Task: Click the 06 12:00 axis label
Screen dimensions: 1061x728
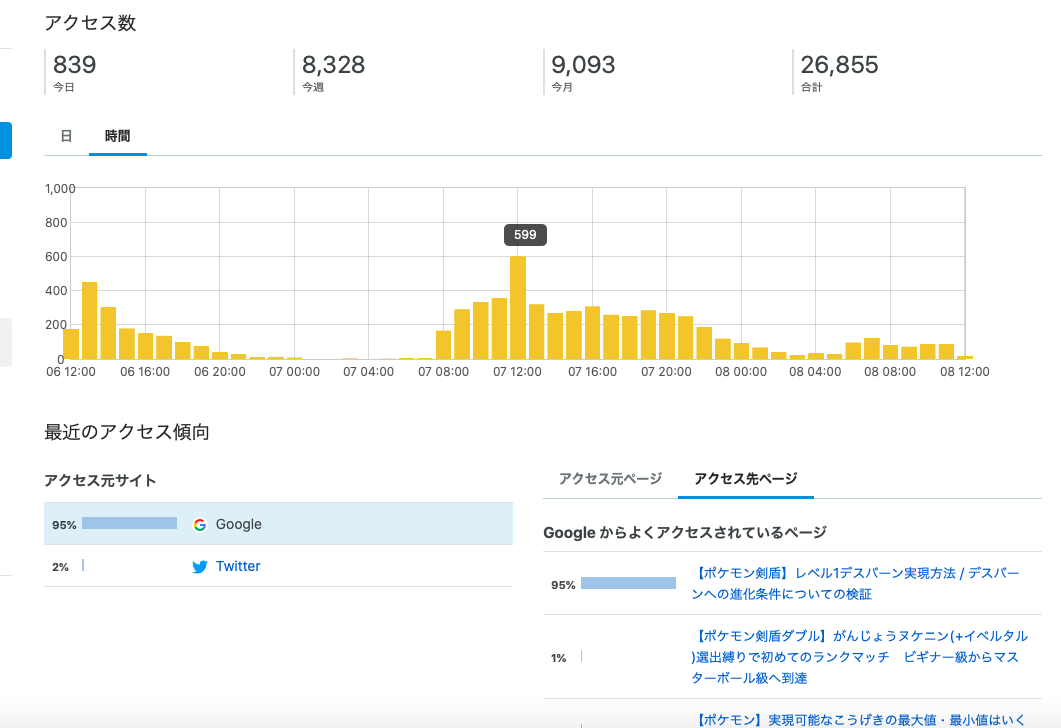Action: pos(71,371)
